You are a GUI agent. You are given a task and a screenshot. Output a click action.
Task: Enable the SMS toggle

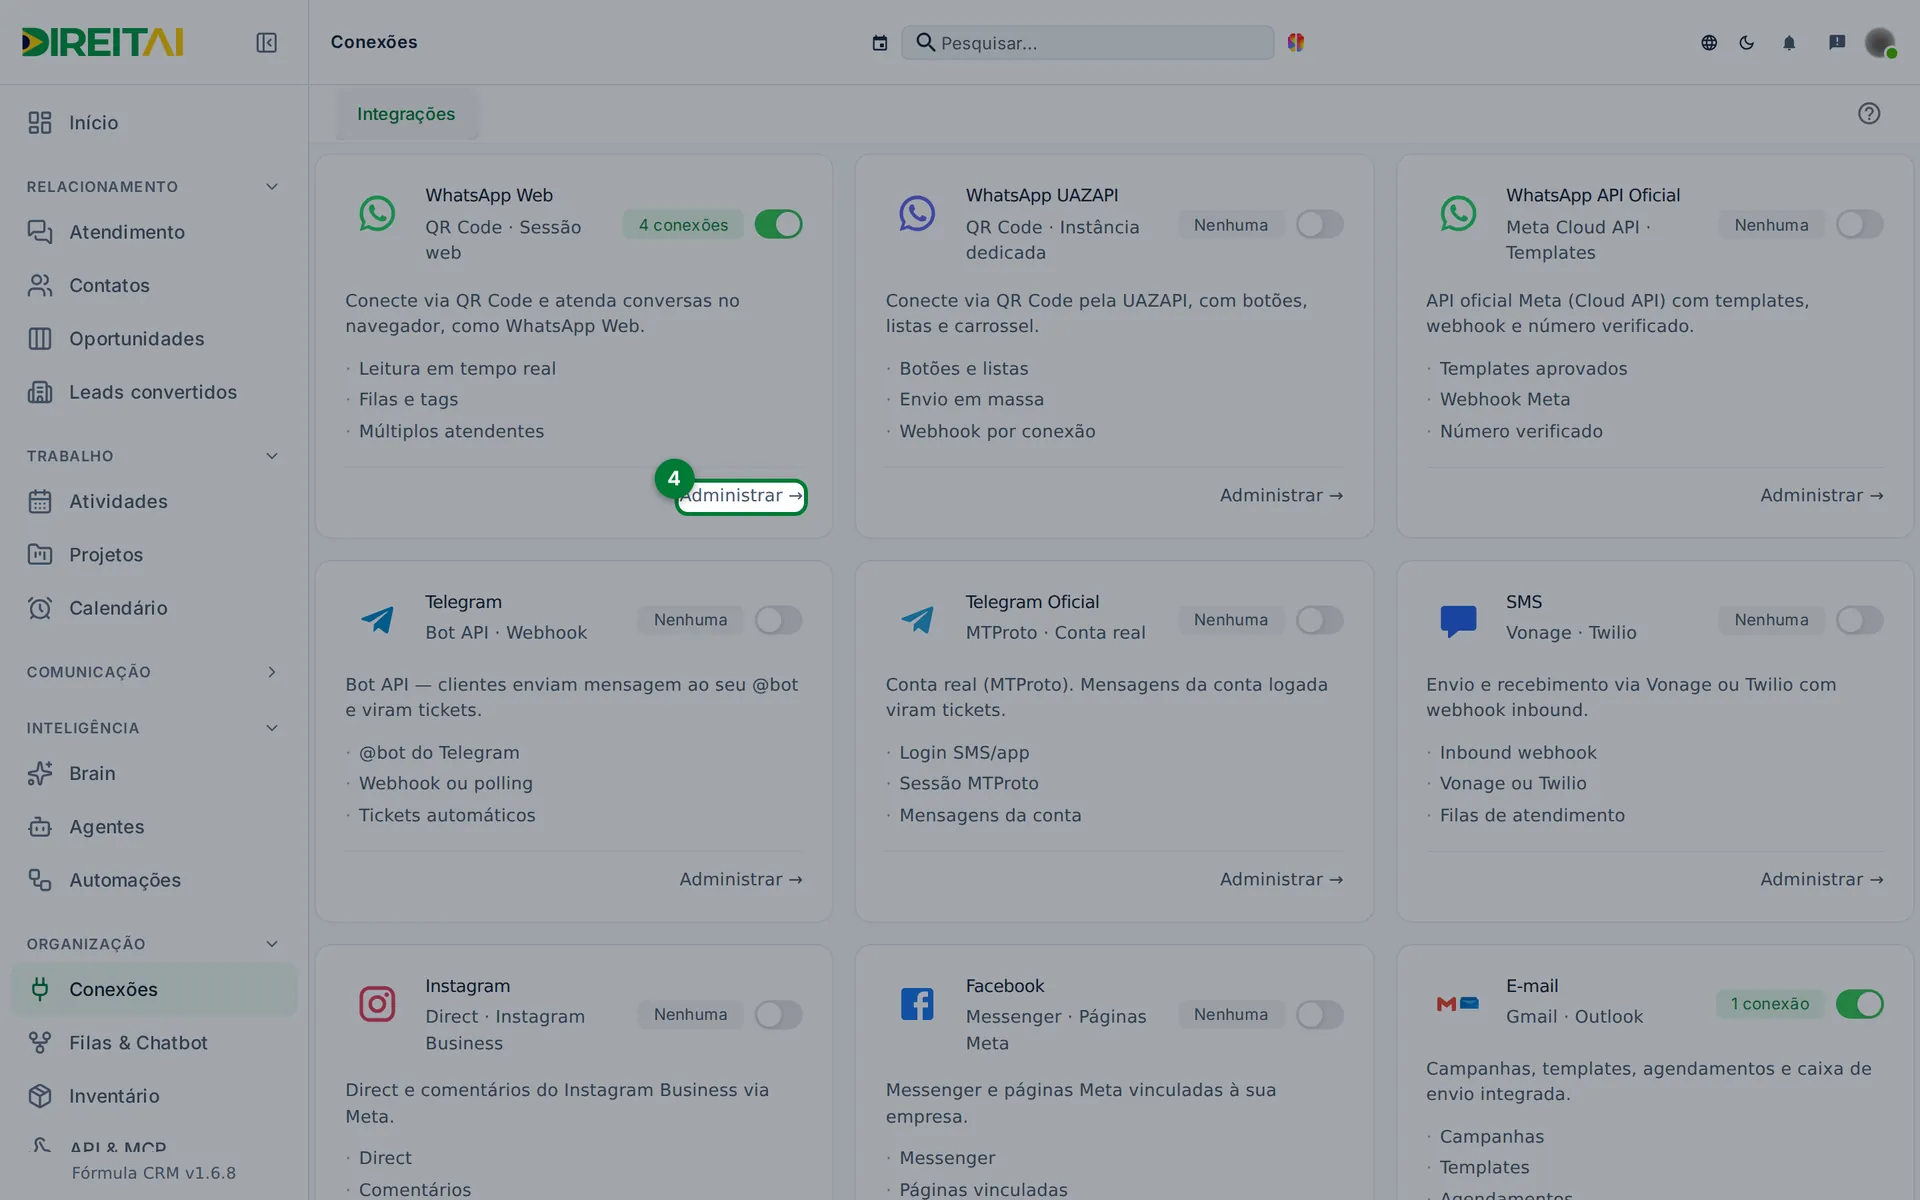[1859, 620]
